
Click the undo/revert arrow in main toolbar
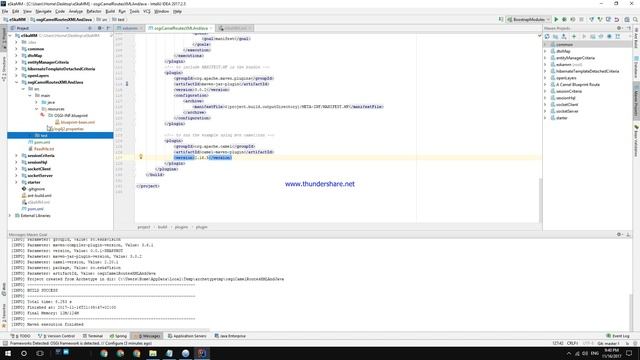tap(617, 20)
